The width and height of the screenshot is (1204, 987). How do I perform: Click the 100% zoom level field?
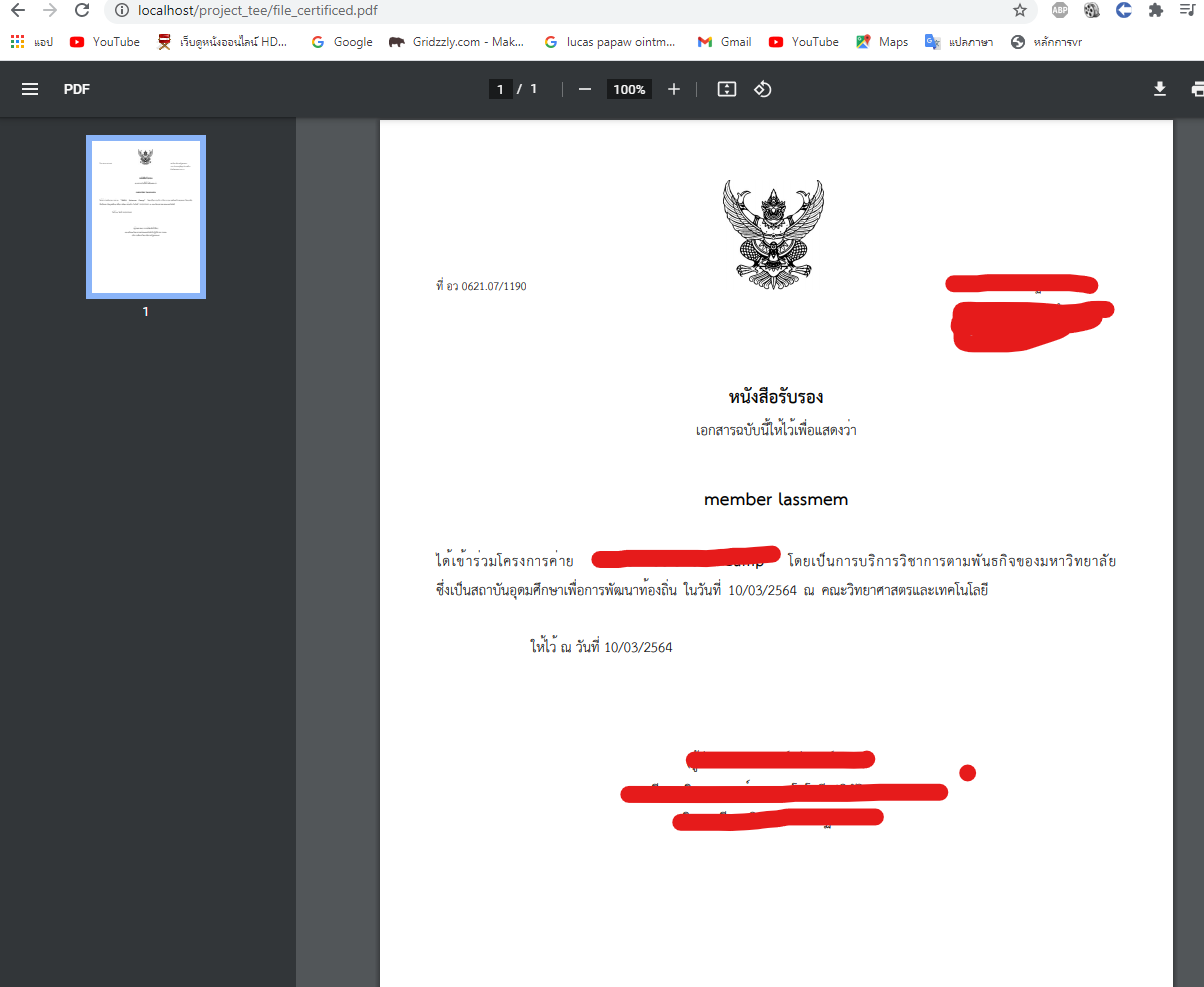tap(629, 89)
